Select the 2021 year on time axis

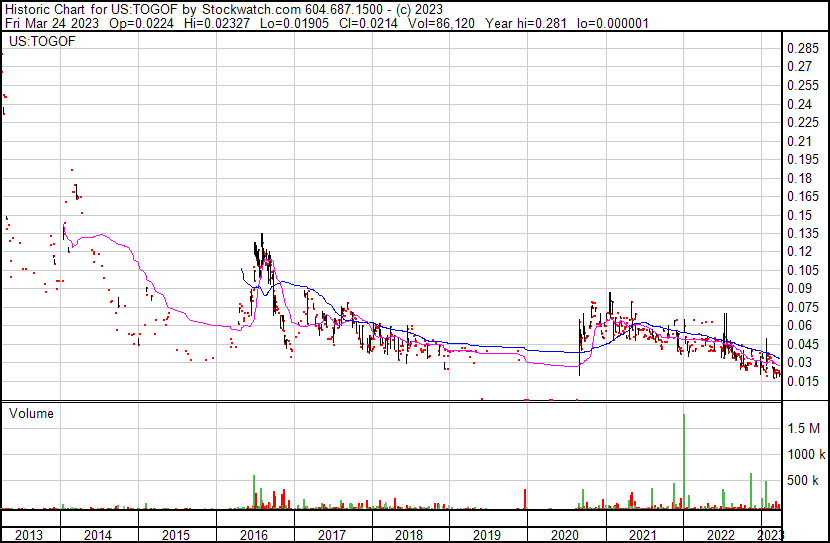tap(644, 535)
